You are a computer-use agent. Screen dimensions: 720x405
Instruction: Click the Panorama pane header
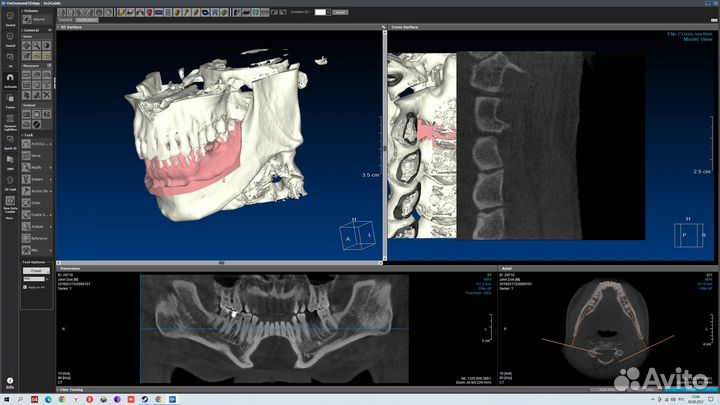pyautogui.click(x=276, y=268)
